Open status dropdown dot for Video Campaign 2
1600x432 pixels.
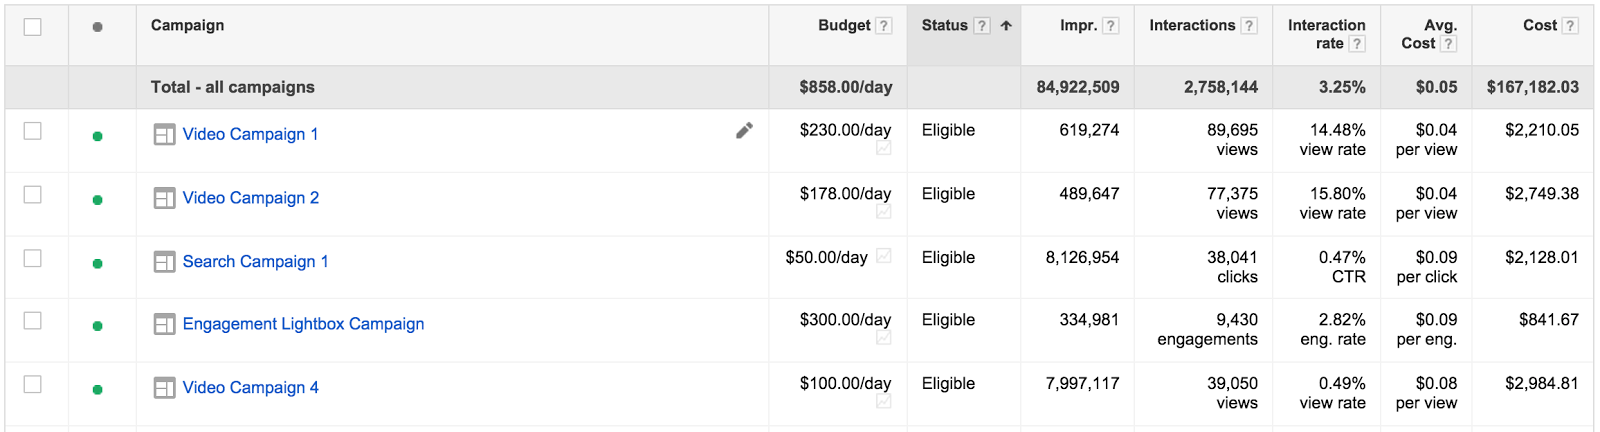[97, 200]
